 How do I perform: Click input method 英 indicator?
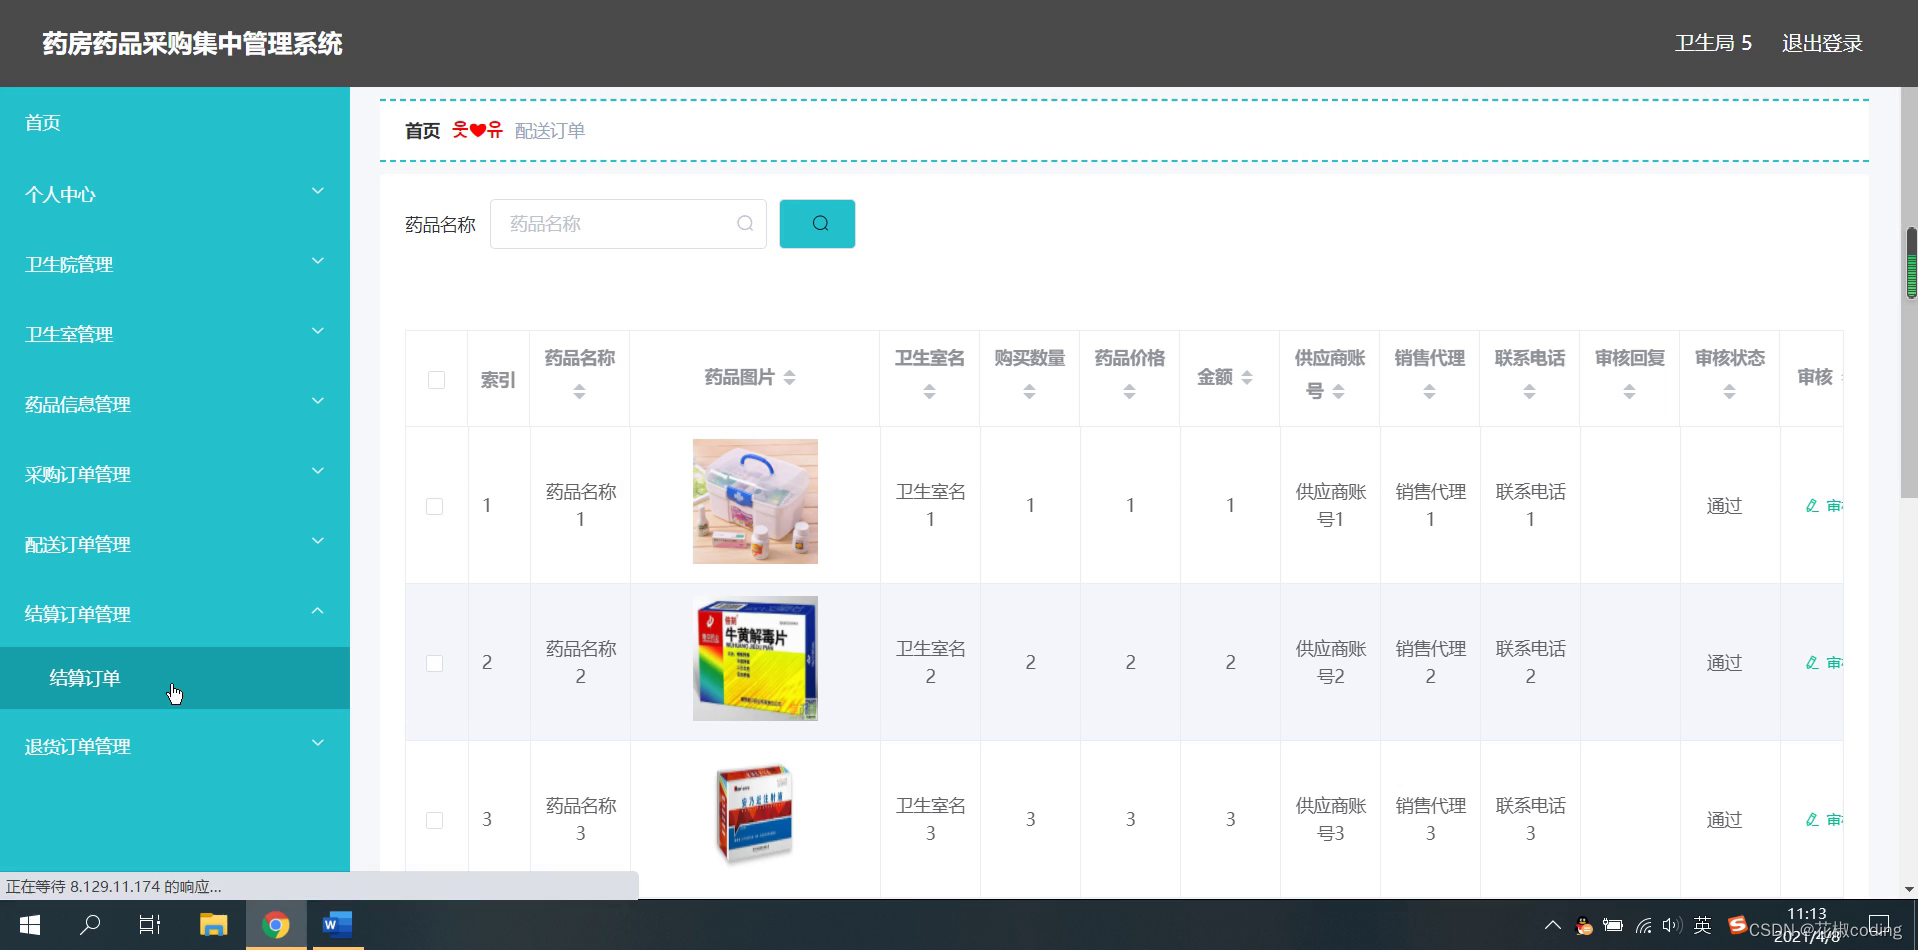click(x=1702, y=926)
